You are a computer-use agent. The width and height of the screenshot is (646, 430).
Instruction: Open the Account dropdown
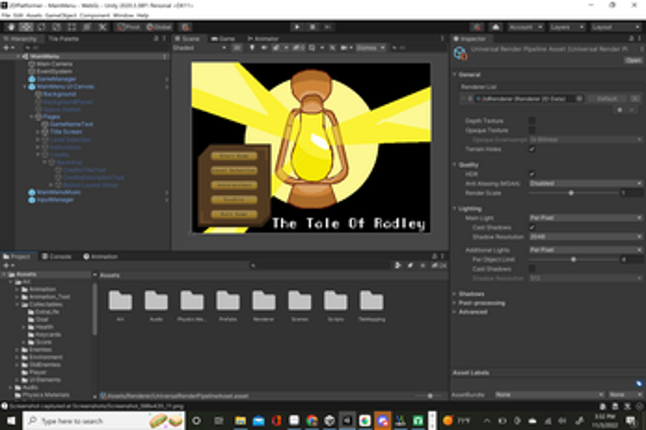click(x=525, y=27)
